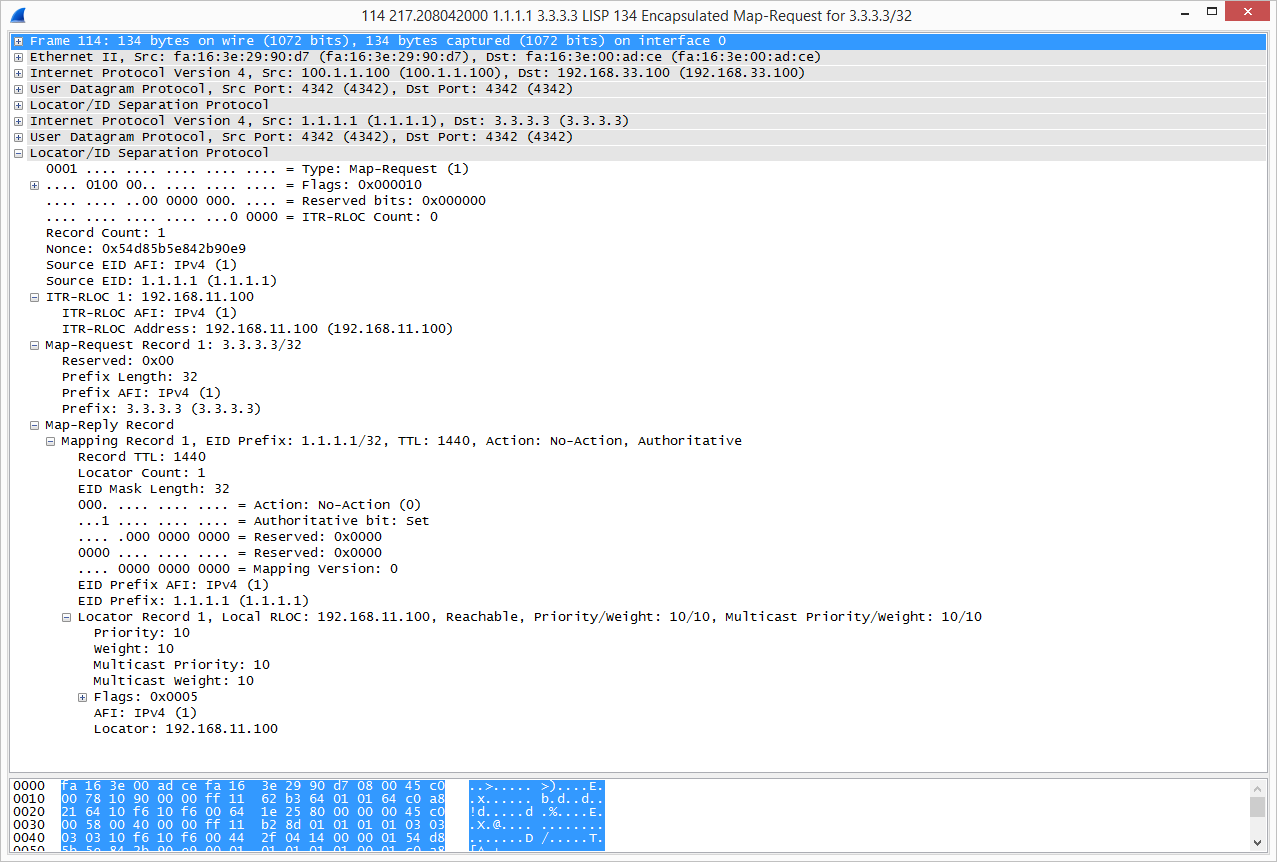
Task: Select the Nonce: 0x54d85b5e842b90e9 line
Action: click(146, 249)
